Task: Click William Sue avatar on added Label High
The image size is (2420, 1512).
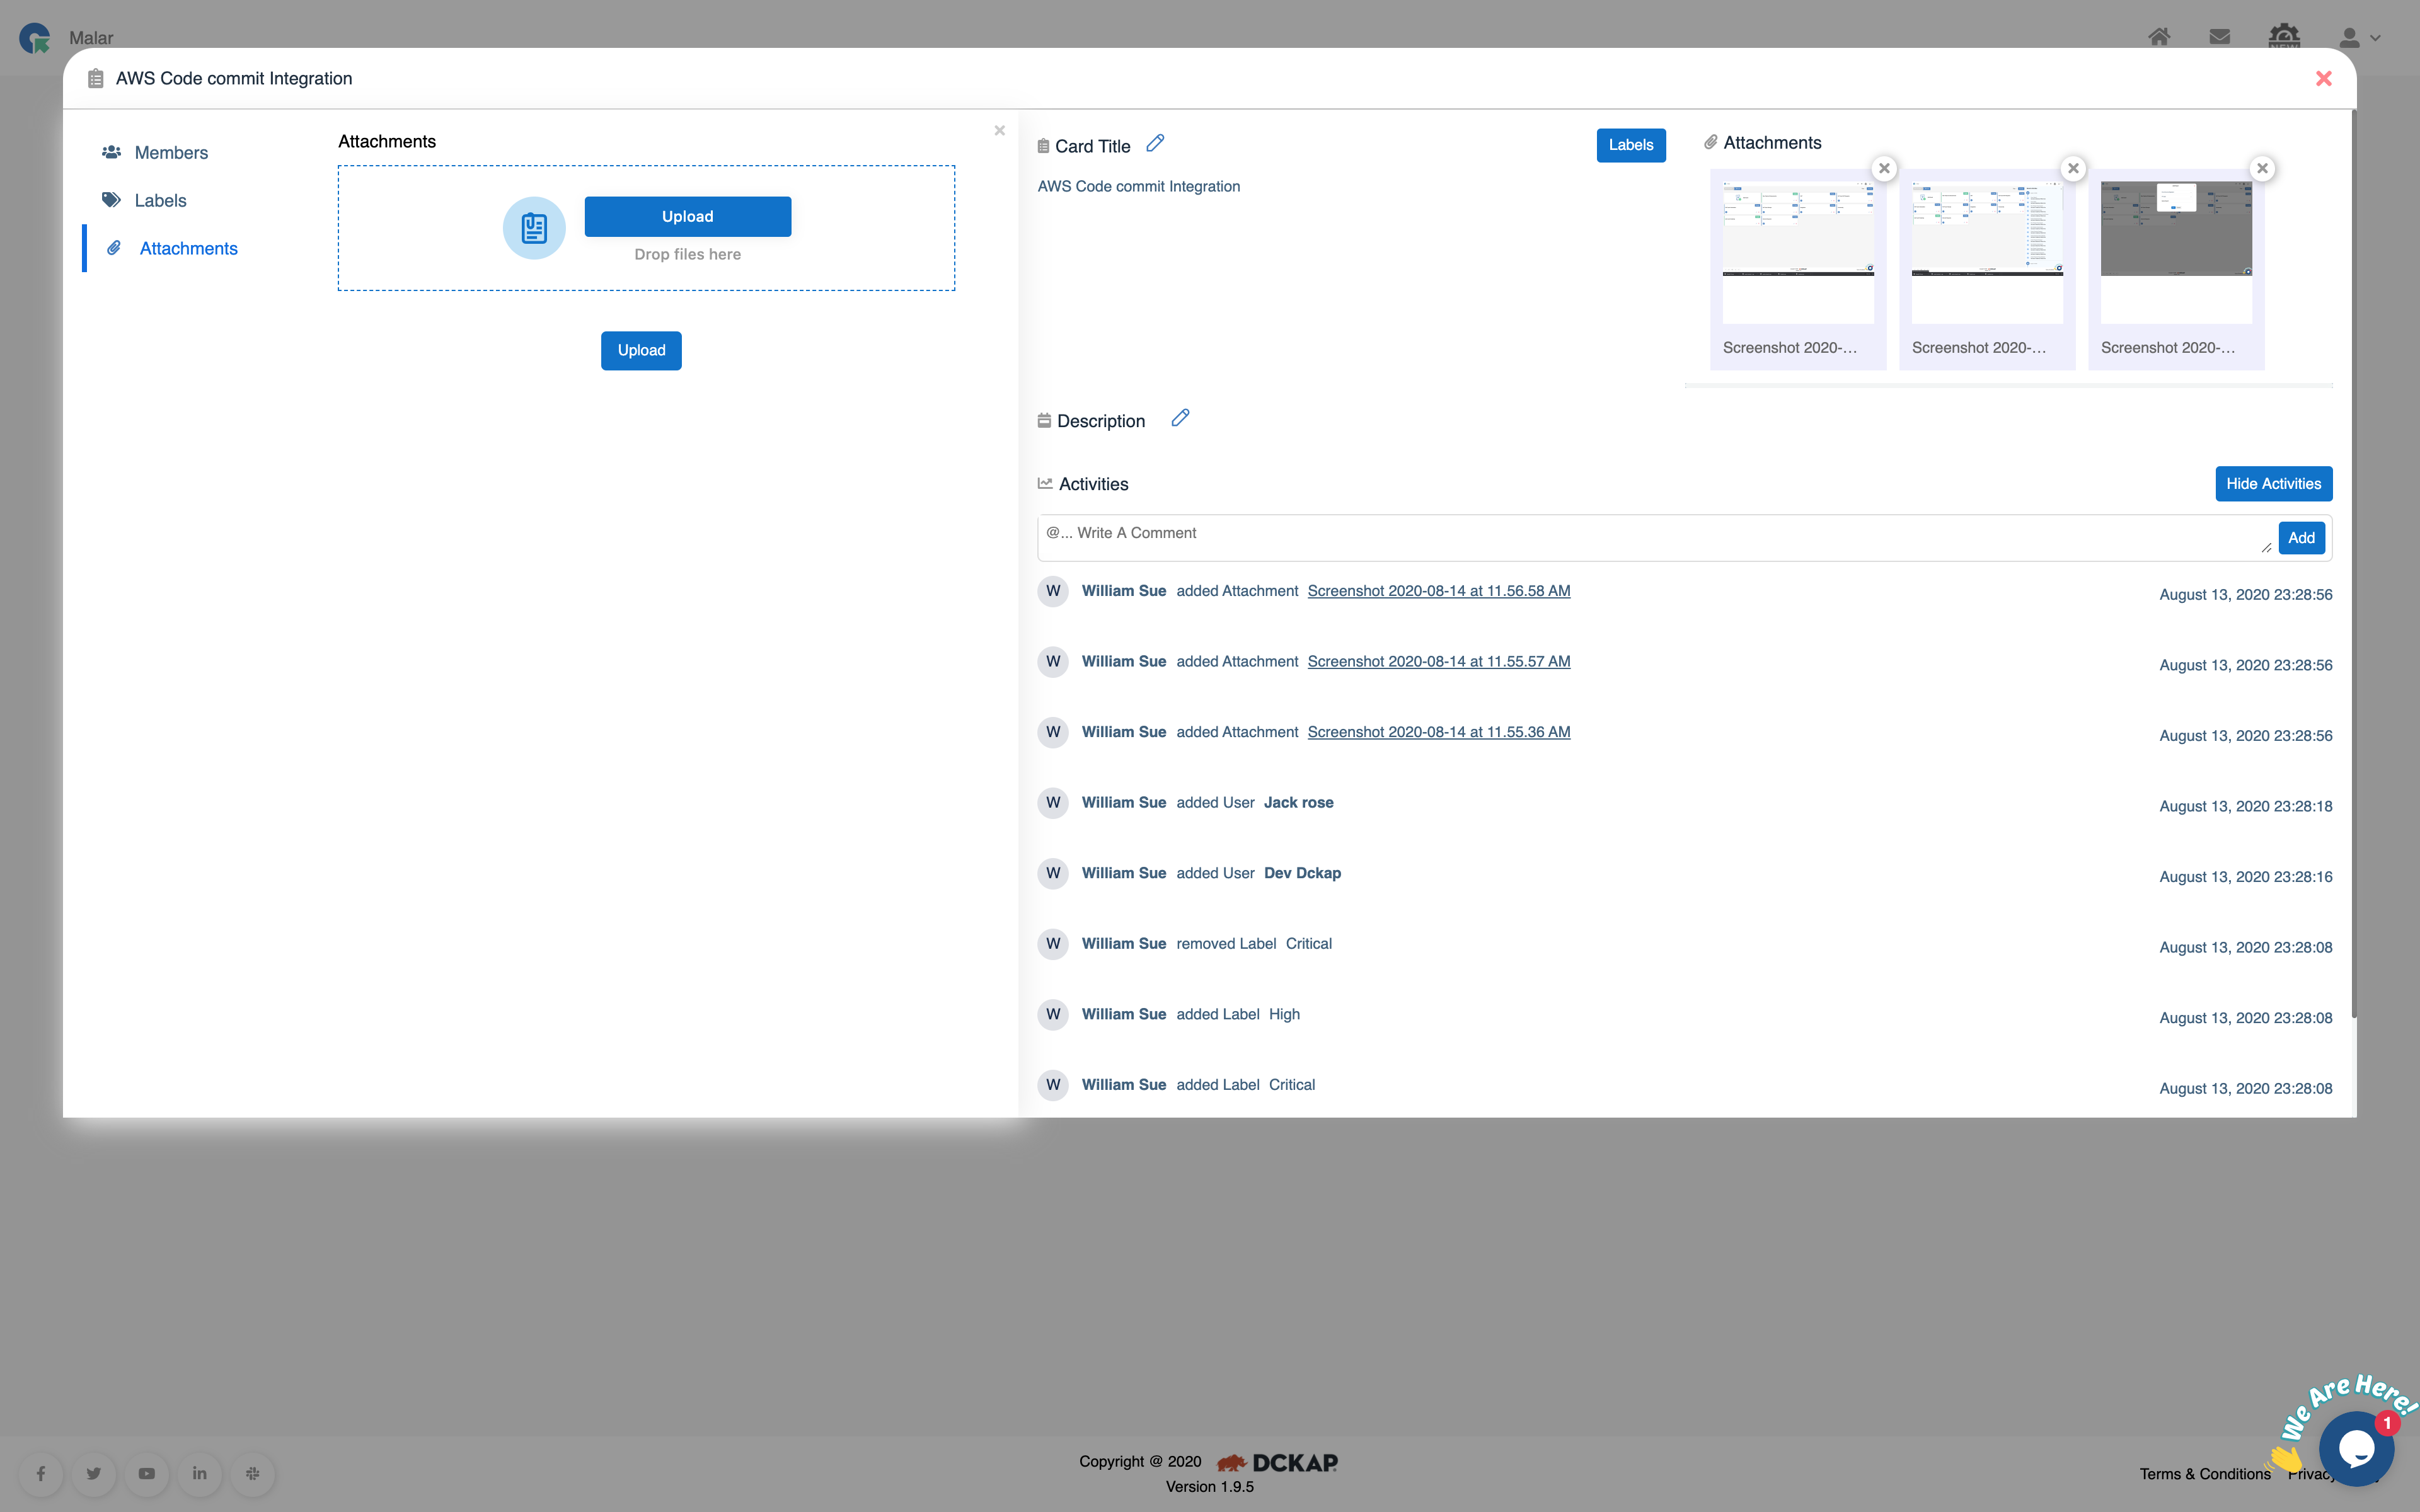Action: (x=1053, y=1014)
